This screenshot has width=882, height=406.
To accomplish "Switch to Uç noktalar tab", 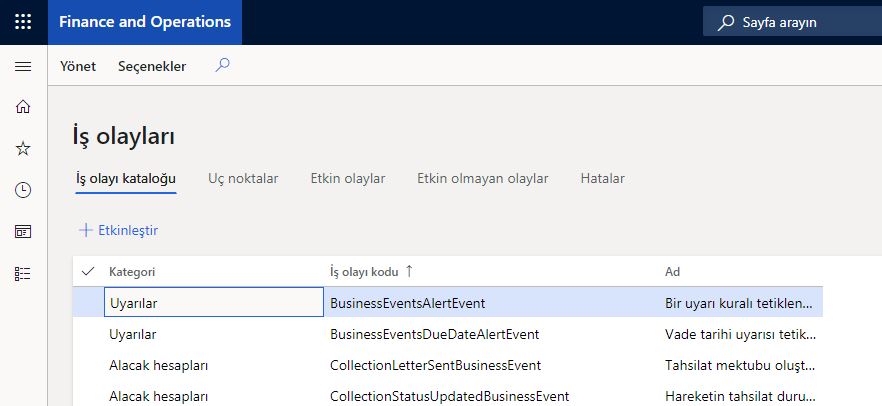I will point(243,178).
